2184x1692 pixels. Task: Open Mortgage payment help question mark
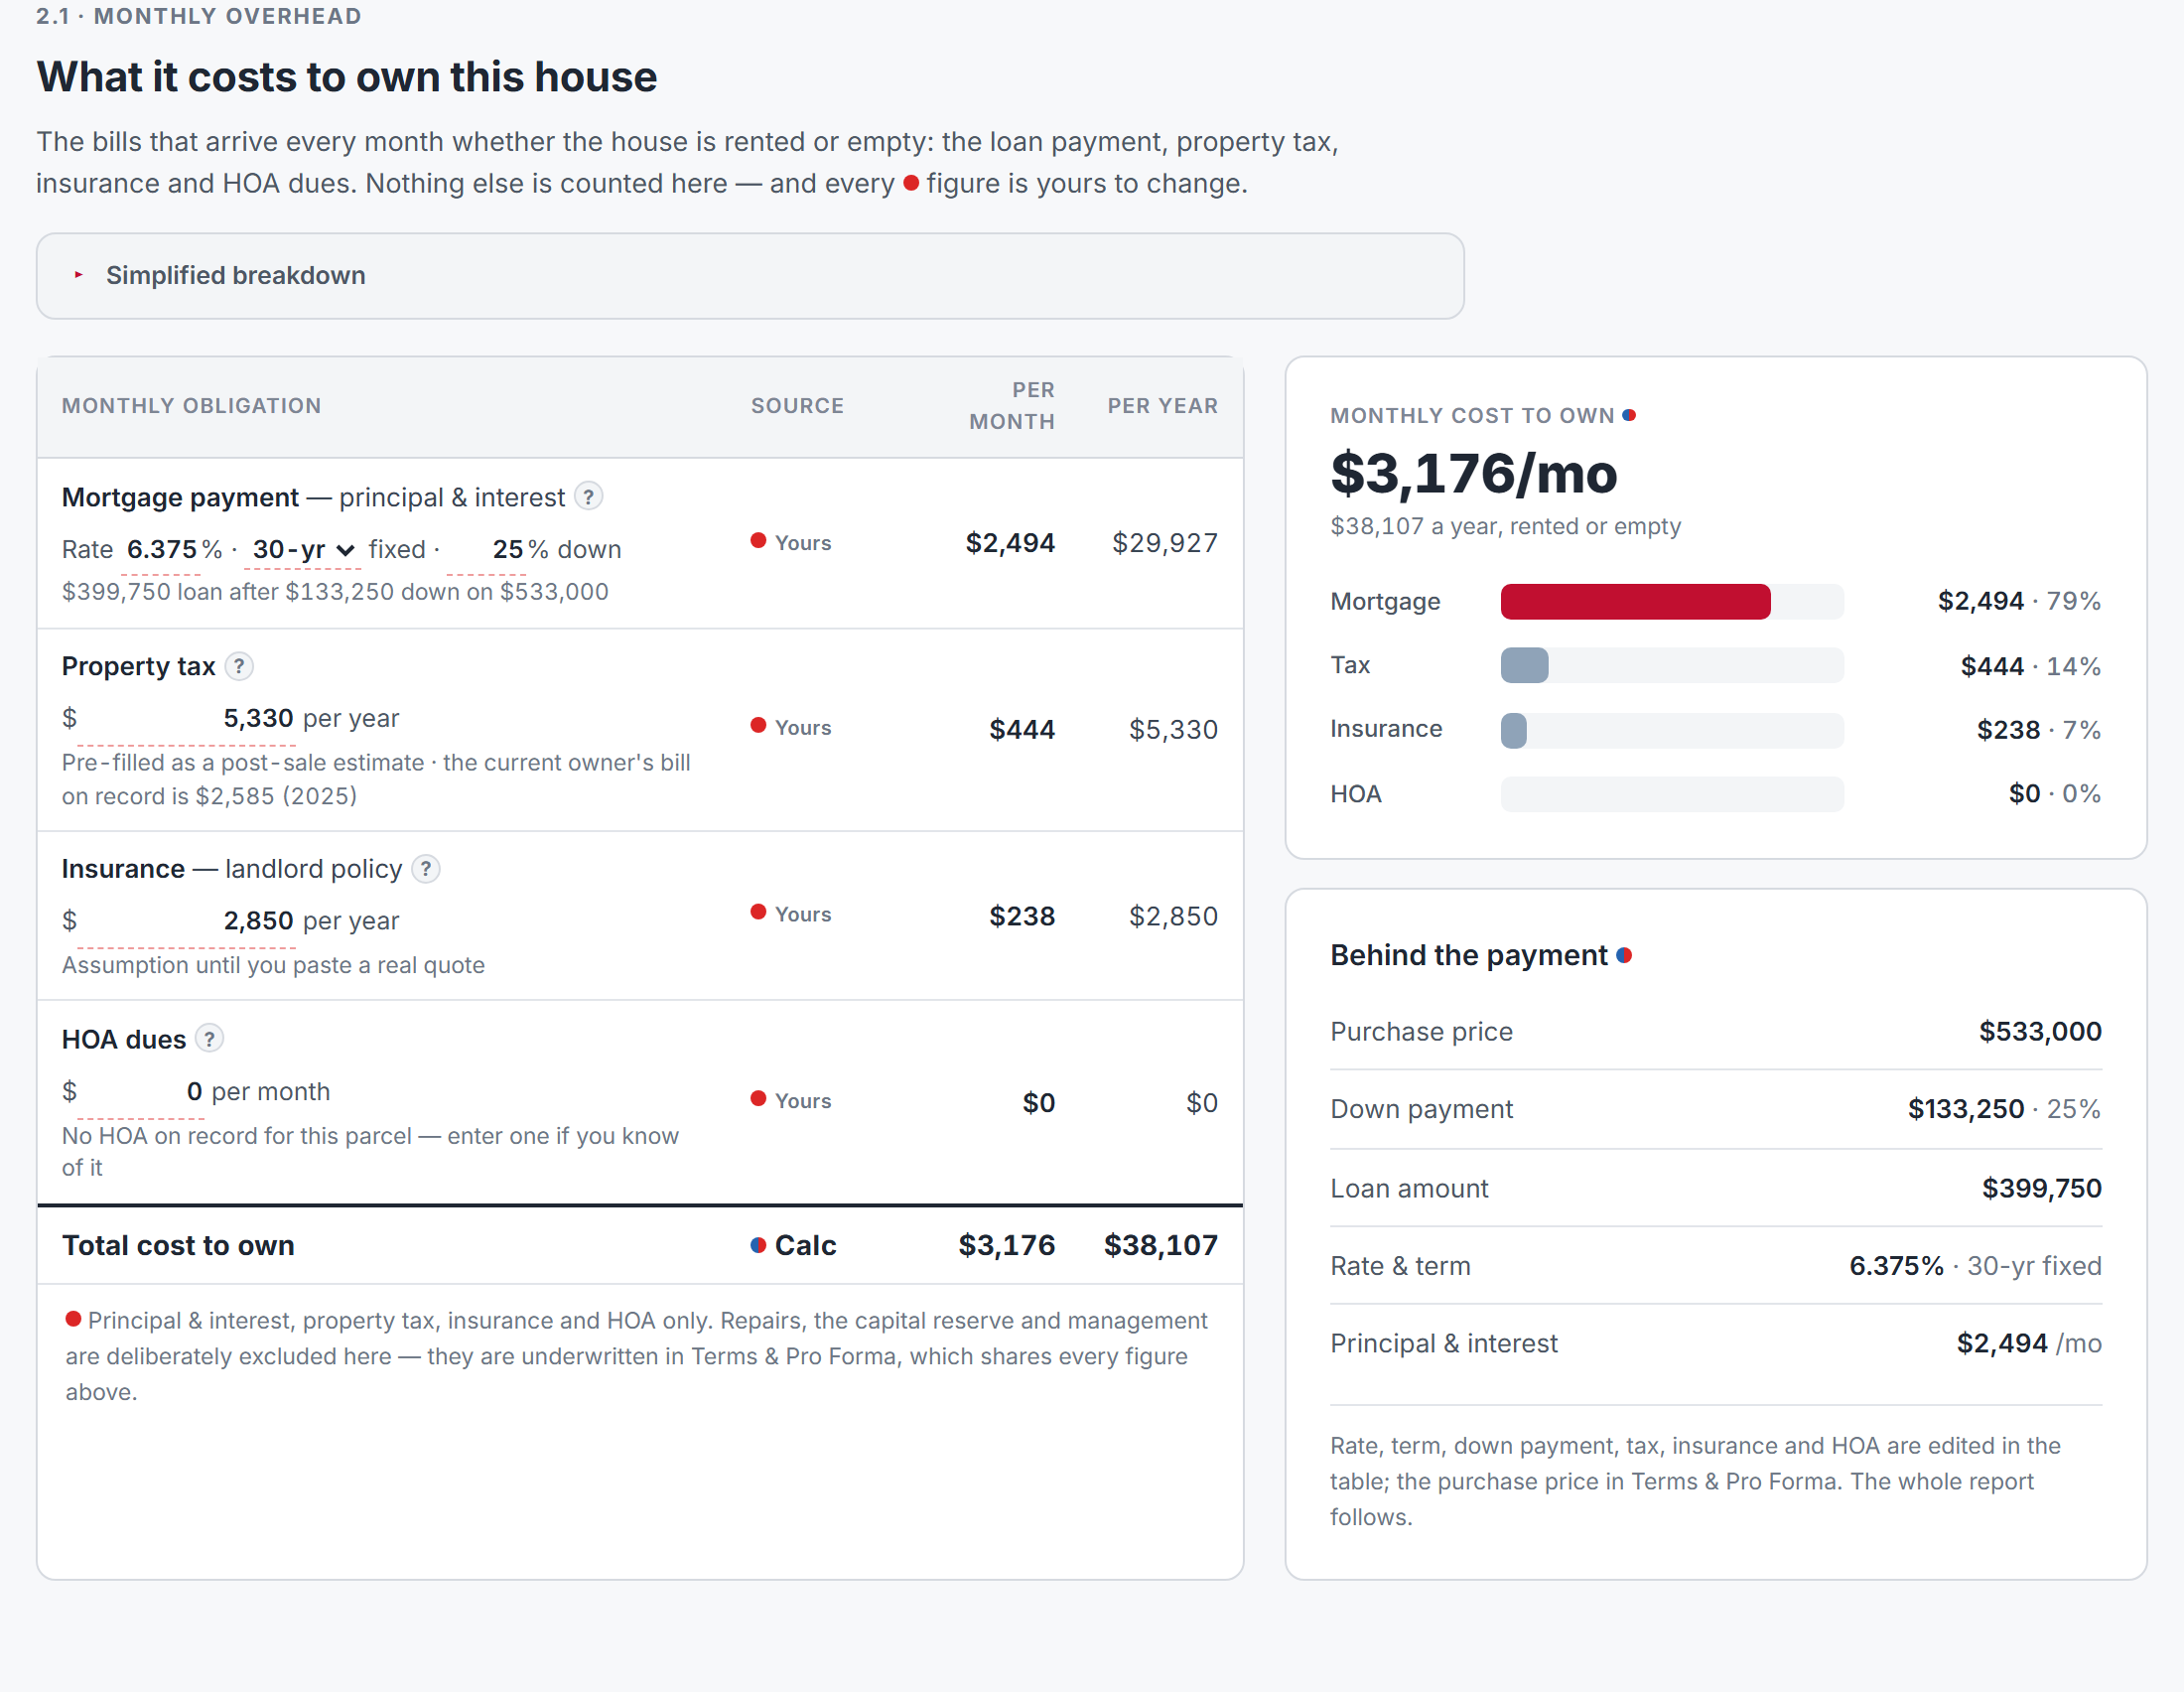pos(589,496)
